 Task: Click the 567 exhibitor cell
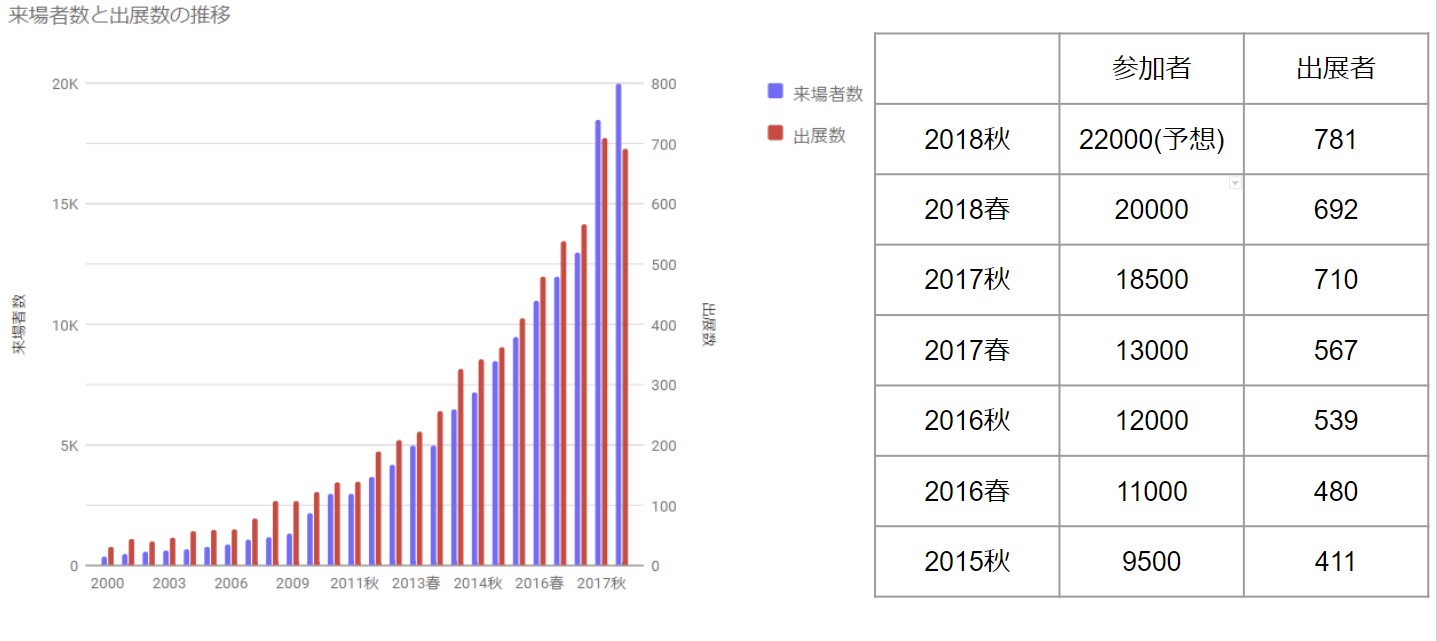pos(1336,350)
